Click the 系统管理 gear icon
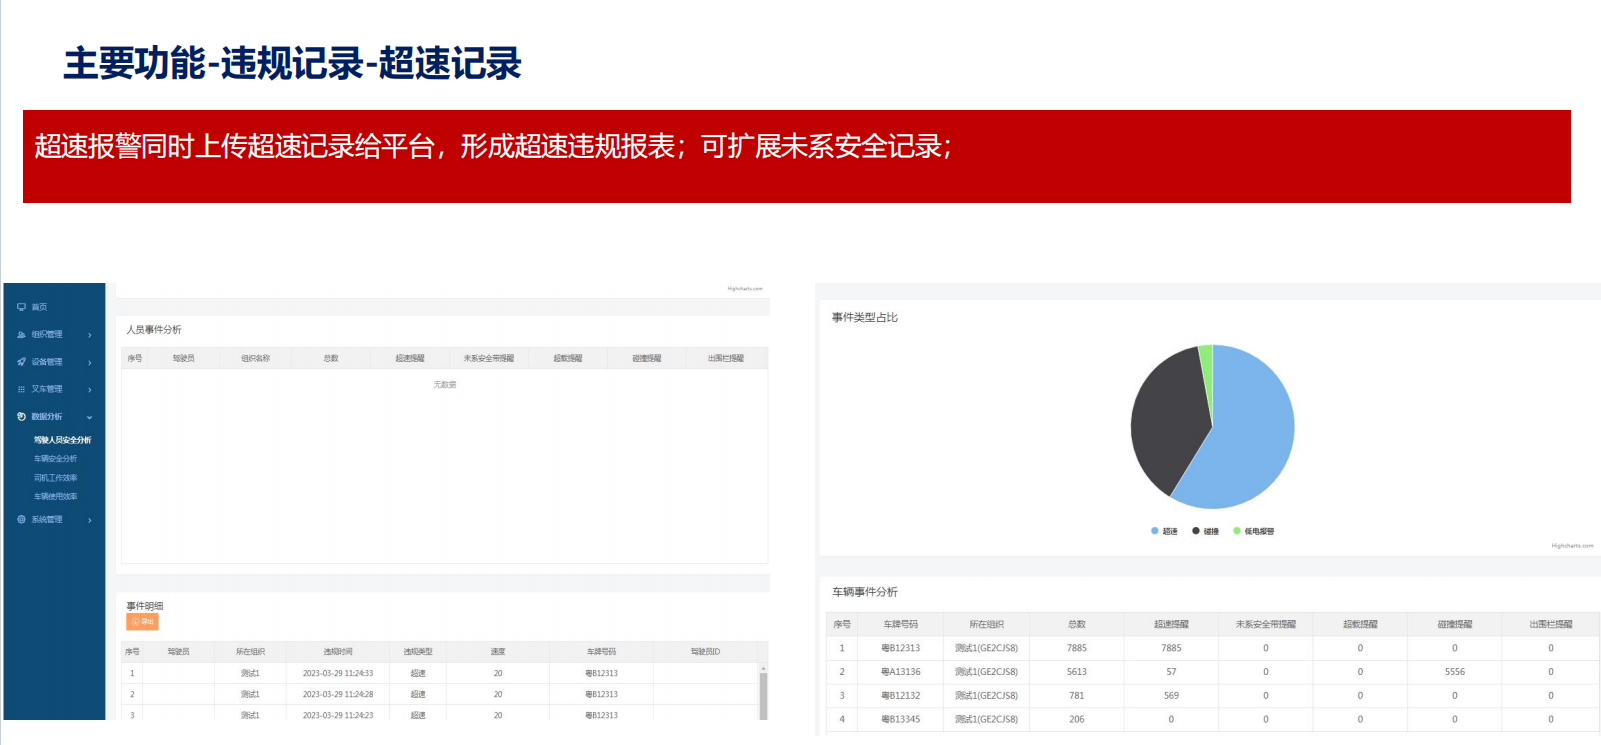 coord(21,520)
